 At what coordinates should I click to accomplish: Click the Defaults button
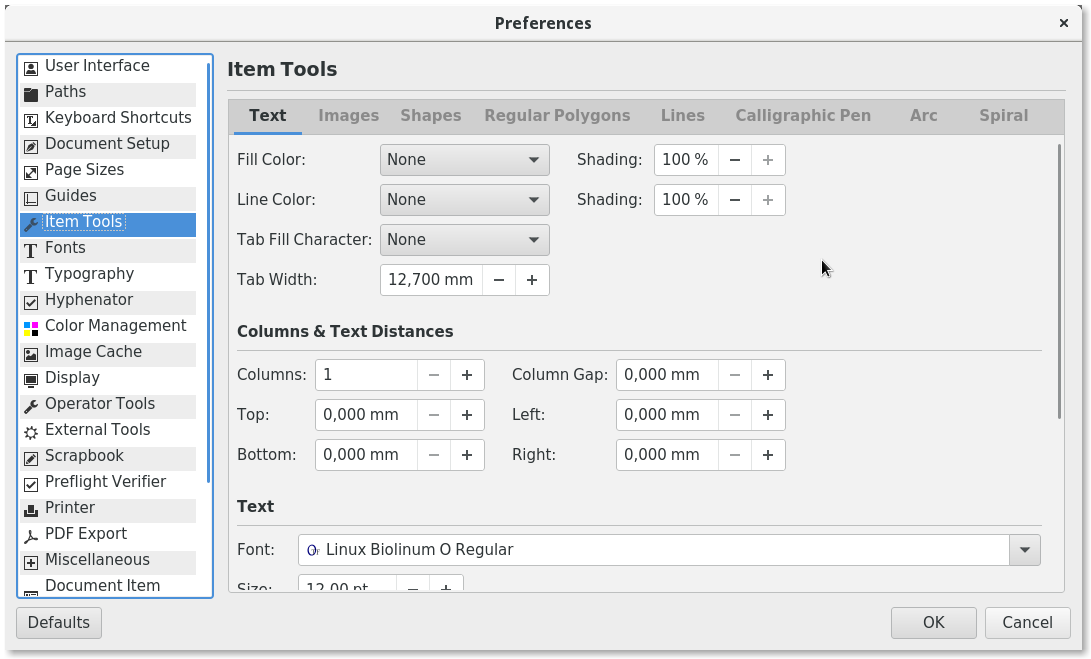pyautogui.click(x=59, y=622)
